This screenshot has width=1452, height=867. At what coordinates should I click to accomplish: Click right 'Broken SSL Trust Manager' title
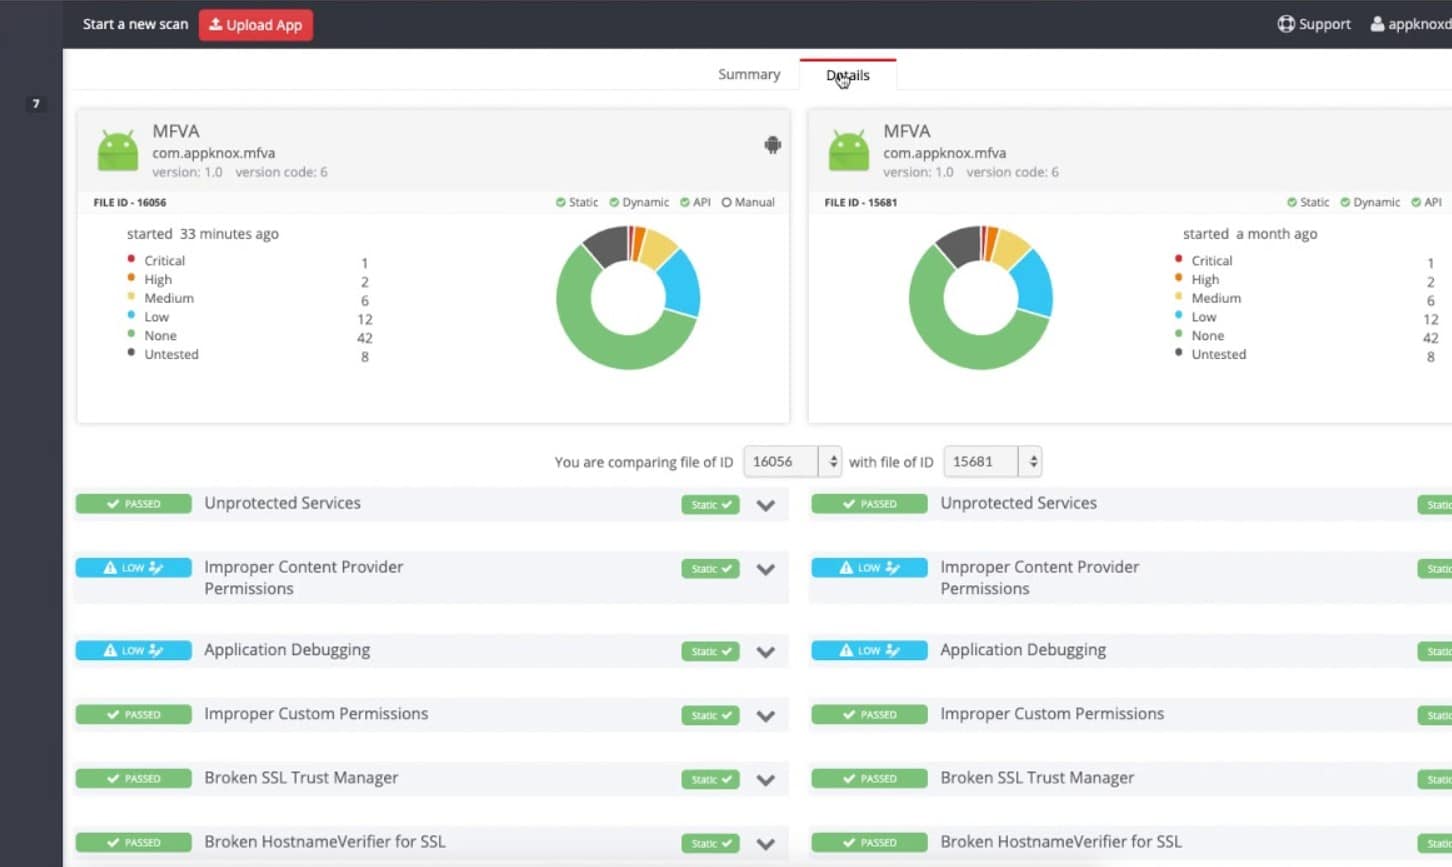[1037, 778]
